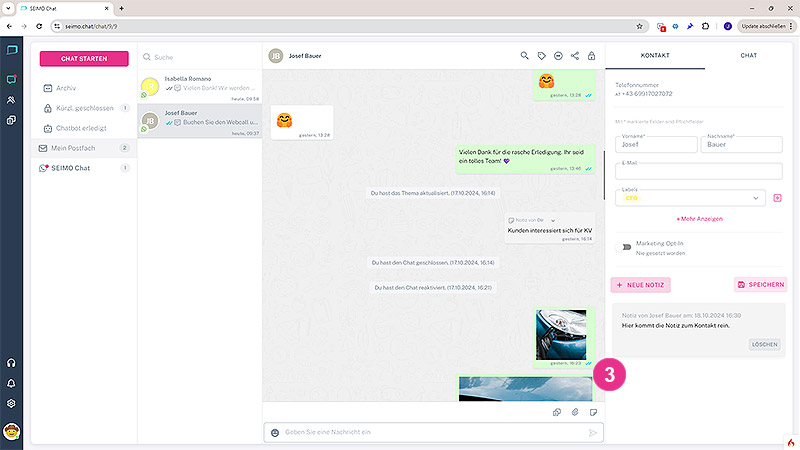800x450 pixels.
Task: Open the emoji picker in message box
Action: point(275,432)
